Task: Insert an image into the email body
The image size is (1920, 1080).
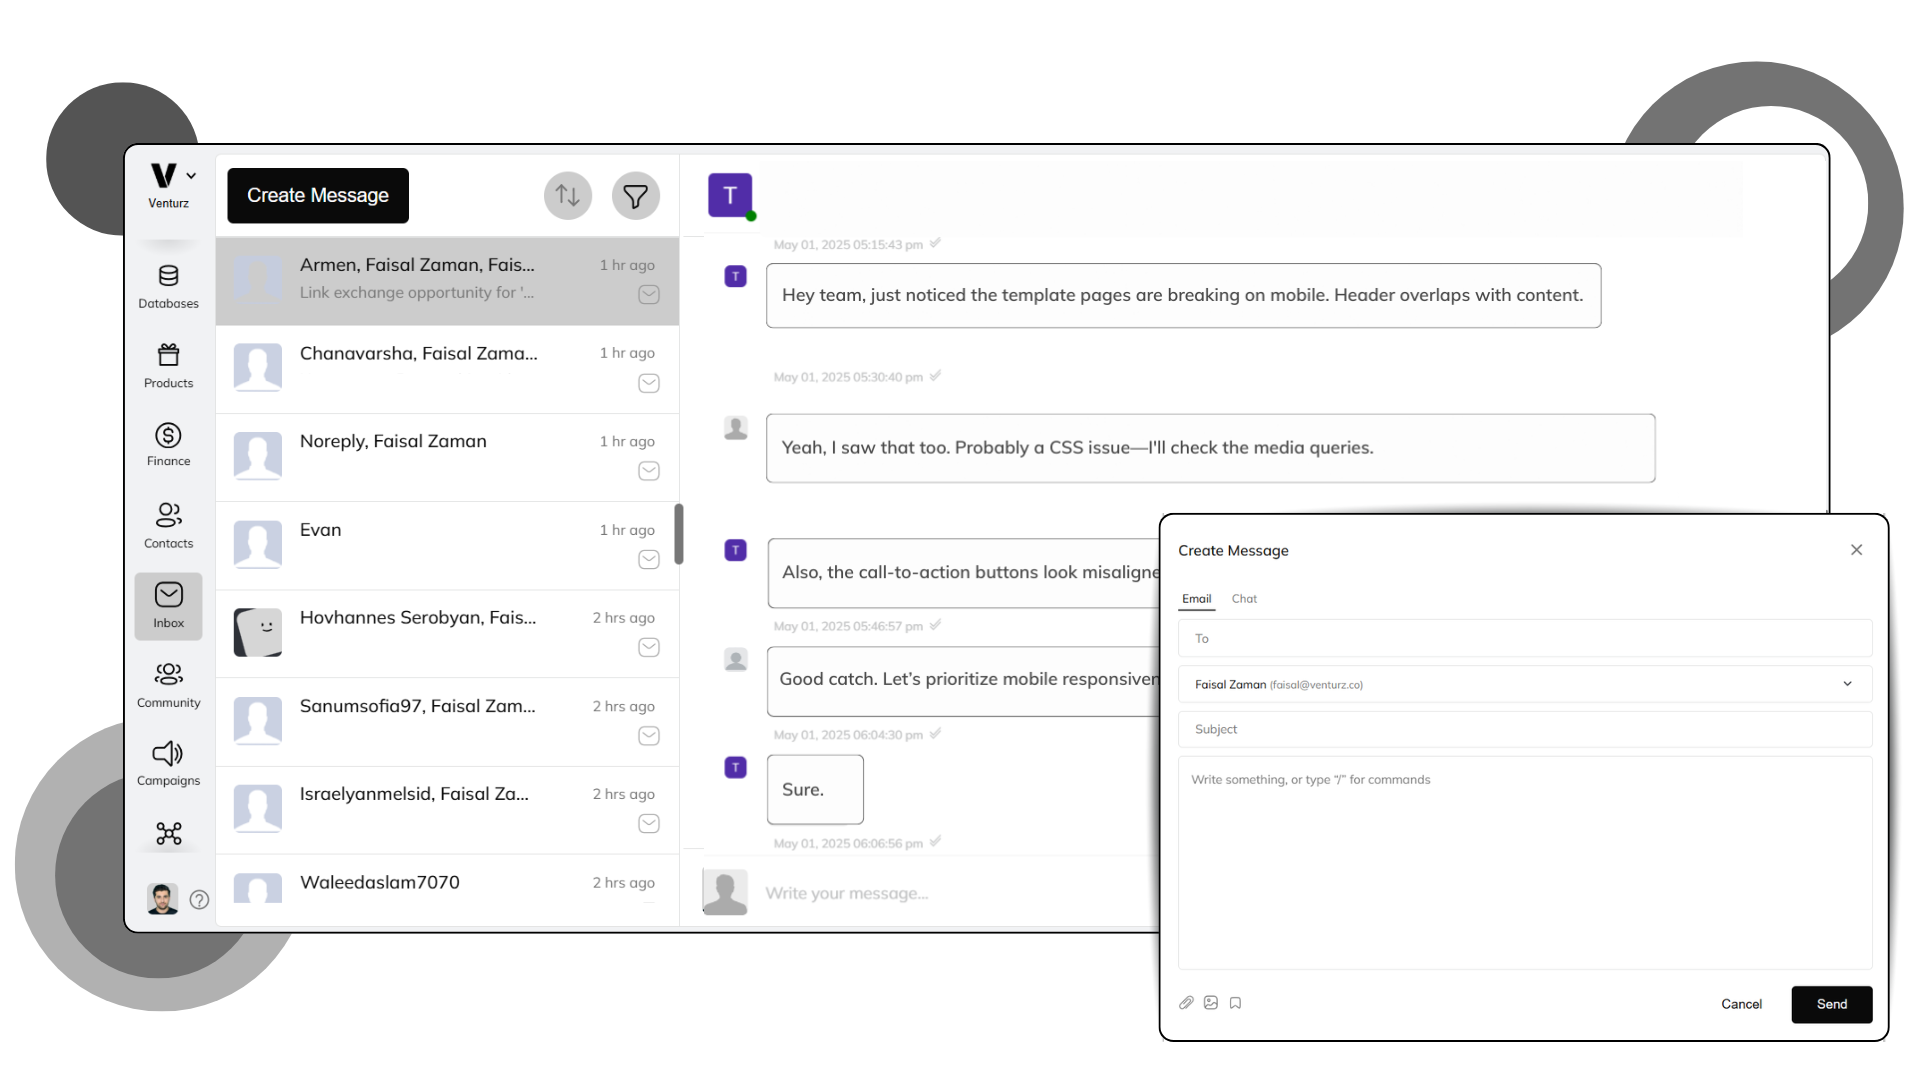Action: point(1211,1003)
